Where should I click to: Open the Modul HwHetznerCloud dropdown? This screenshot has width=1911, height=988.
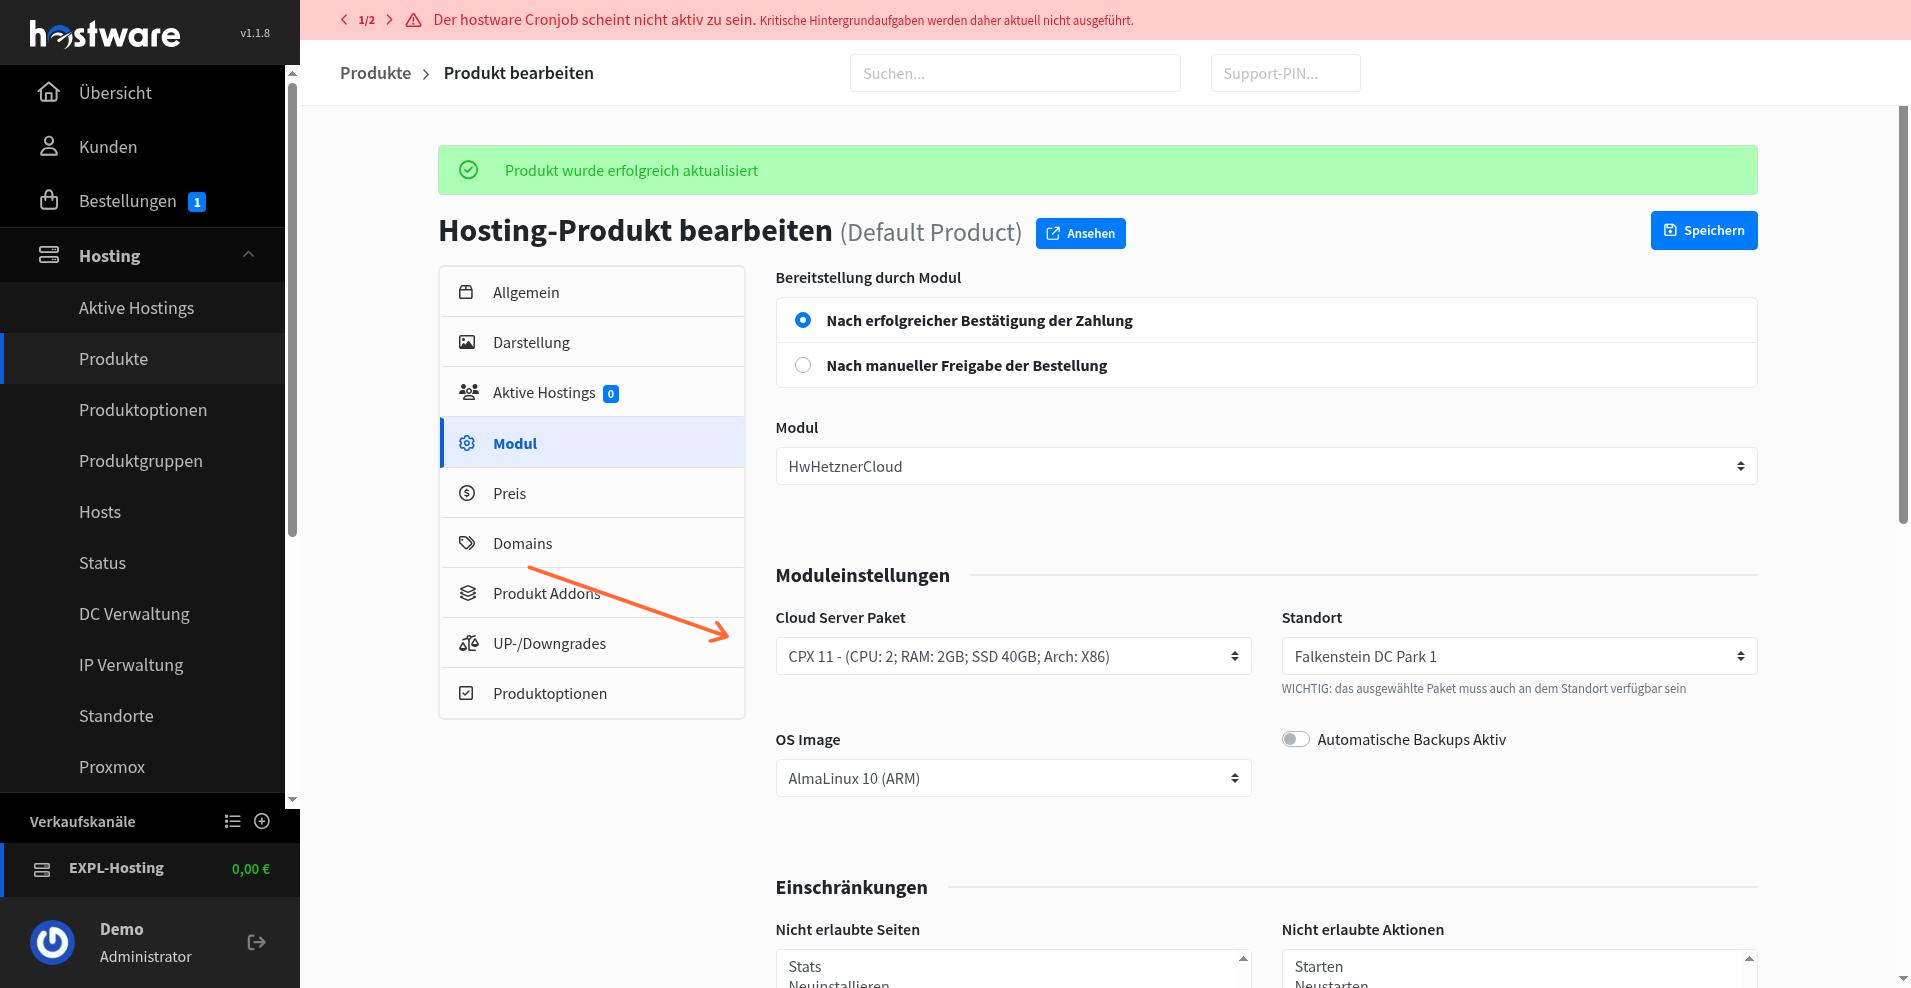1266,466
